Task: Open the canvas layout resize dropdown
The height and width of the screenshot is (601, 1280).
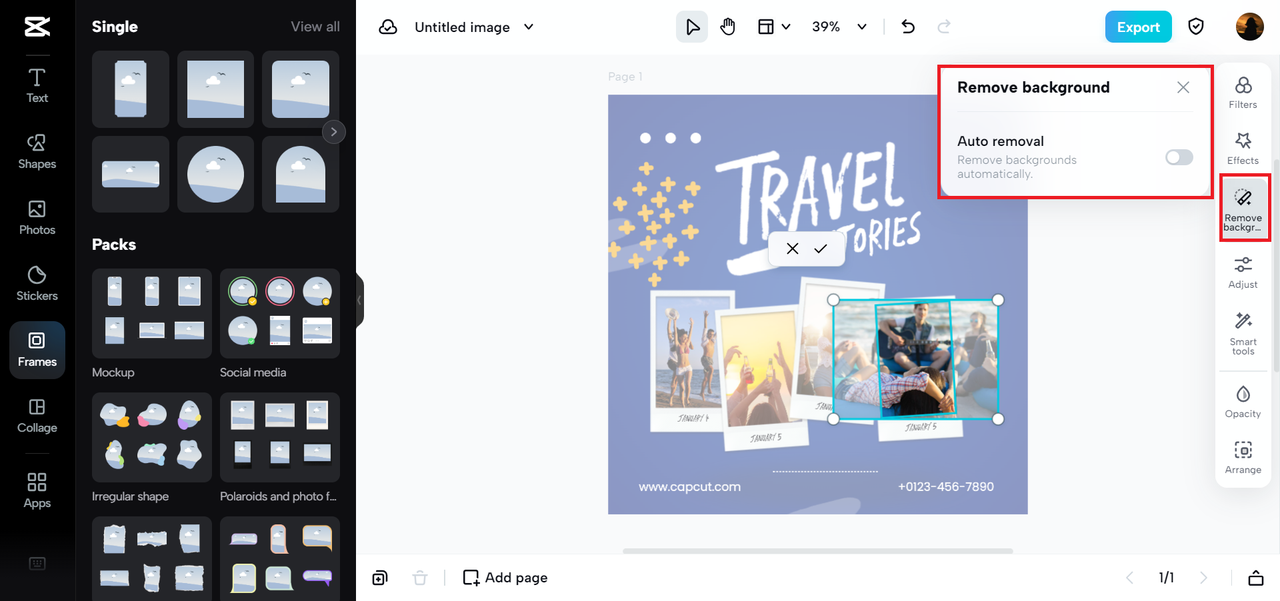Action: click(x=774, y=27)
